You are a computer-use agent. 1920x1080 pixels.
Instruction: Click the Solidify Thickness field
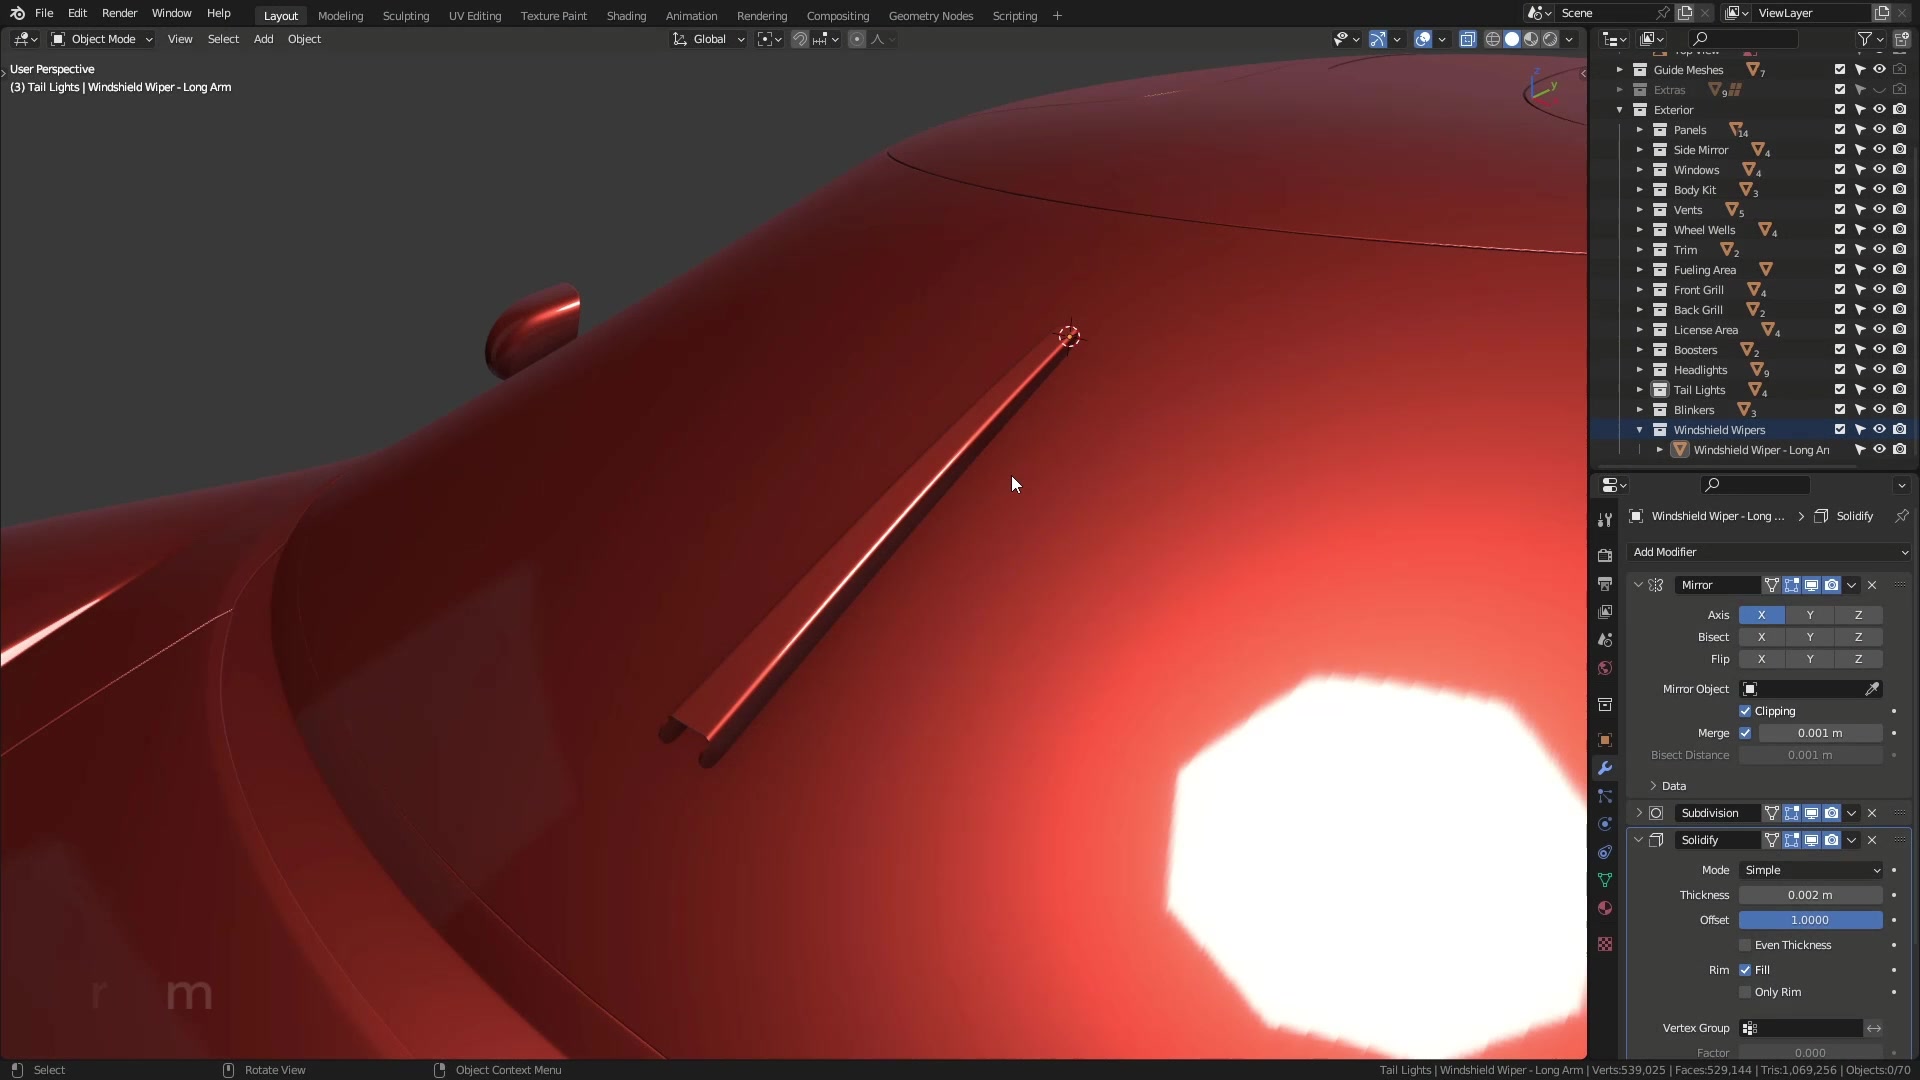[x=1811, y=895]
